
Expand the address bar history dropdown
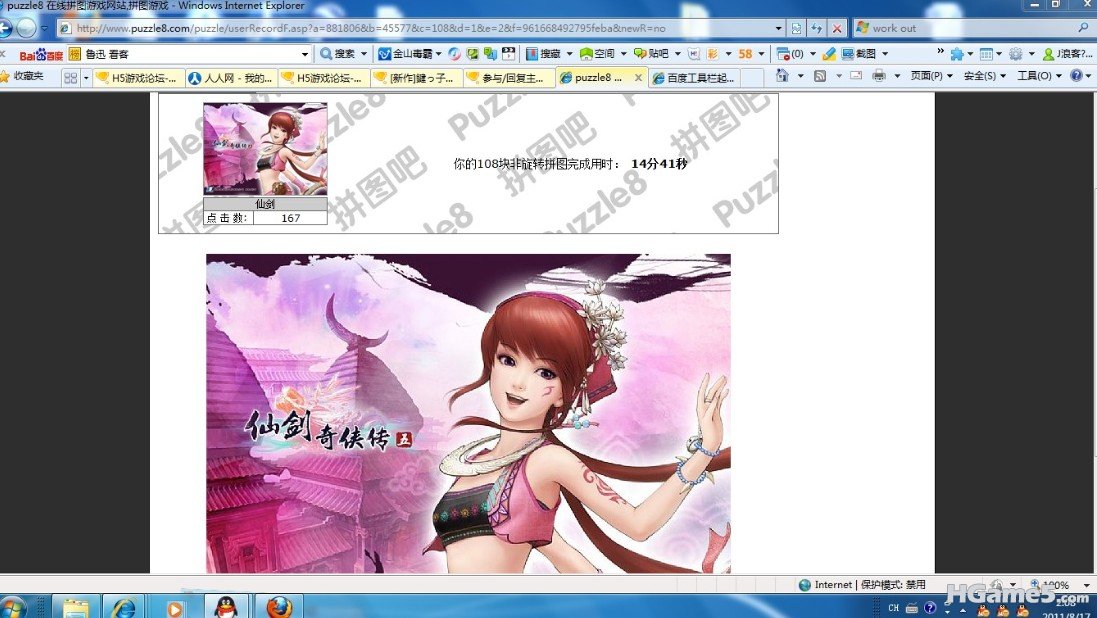click(x=778, y=28)
